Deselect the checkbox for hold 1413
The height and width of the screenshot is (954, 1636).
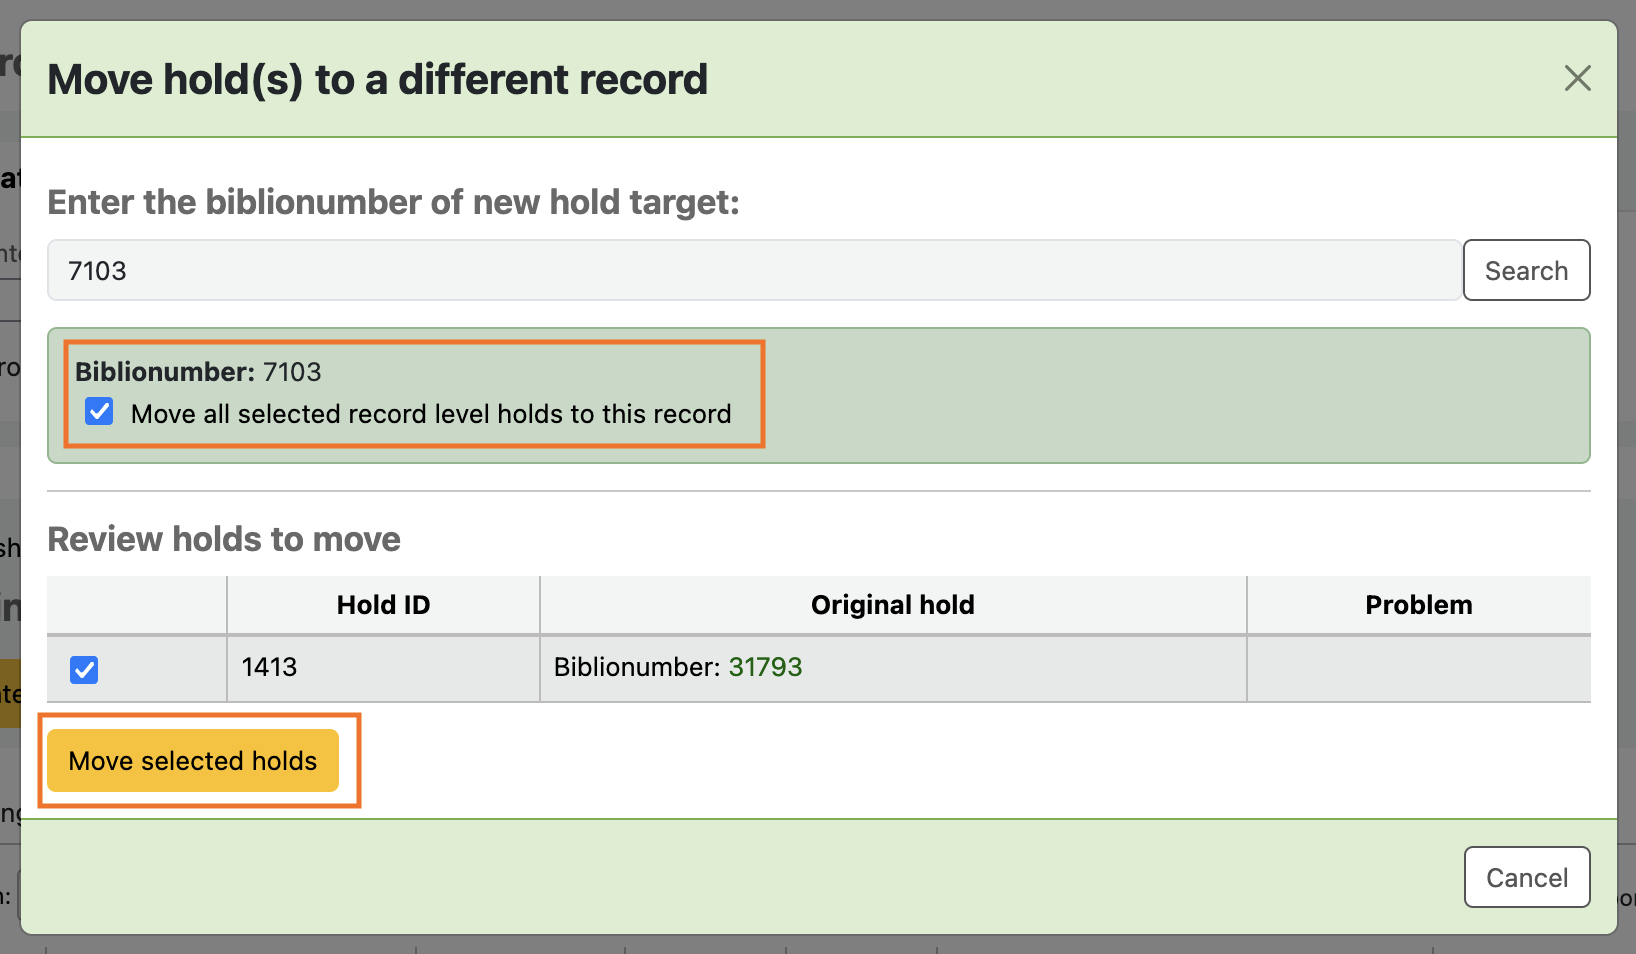point(84,669)
